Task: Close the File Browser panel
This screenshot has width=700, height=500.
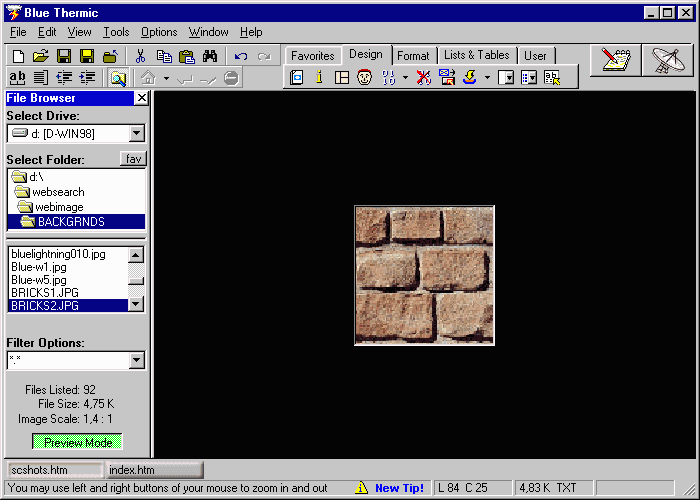Action: (142, 98)
